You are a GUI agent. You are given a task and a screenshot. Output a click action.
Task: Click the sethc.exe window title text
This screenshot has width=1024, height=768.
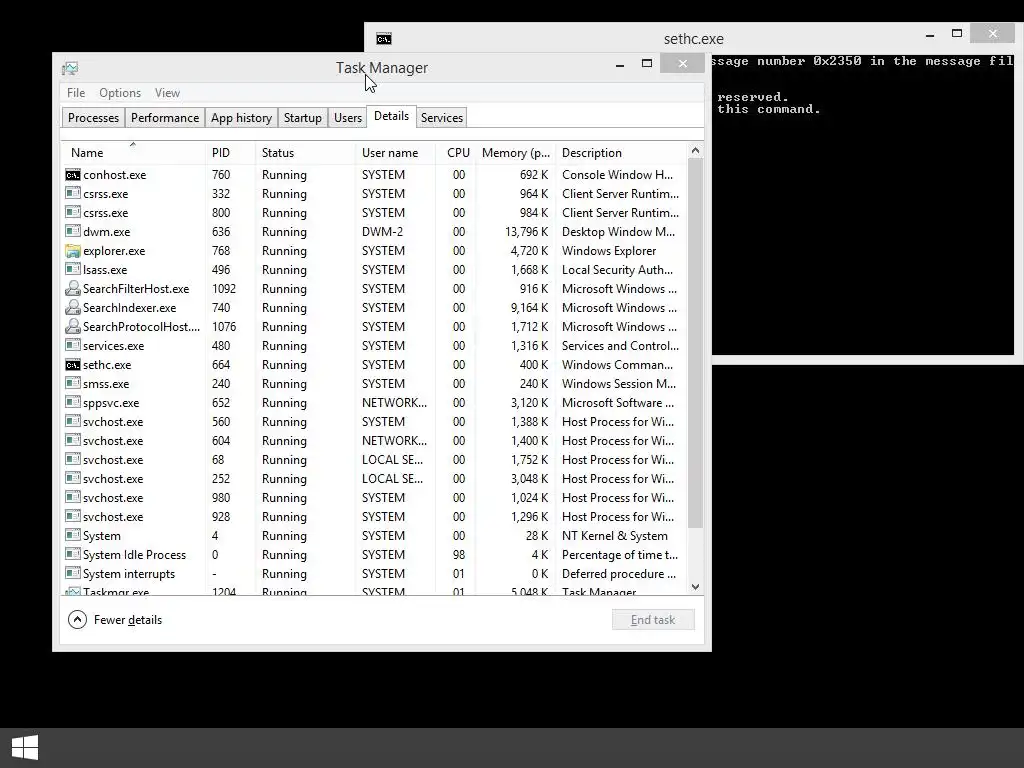point(694,39)
